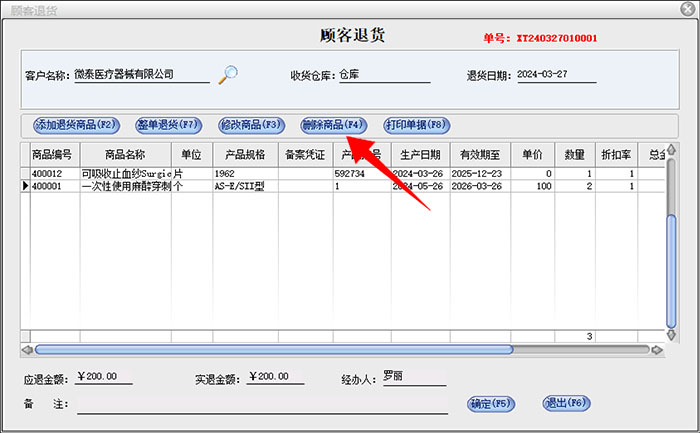700x433 pixels.
Task: Select the 收货仓库 warehouse field
Action: pyautogui.click(x=384, y=75)
